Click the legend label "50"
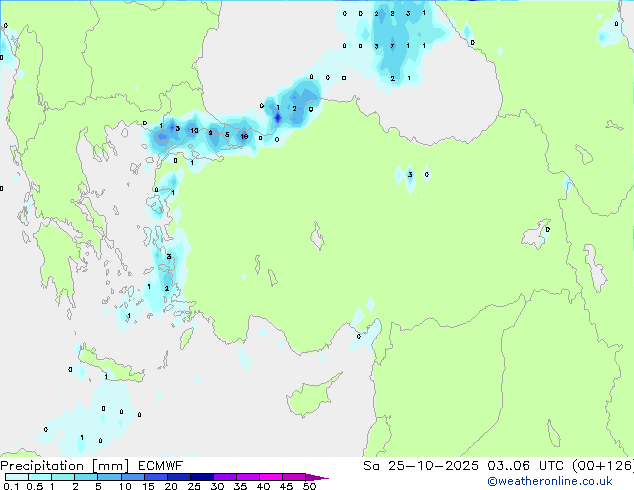The height and width of the screenshot is (490, 634). (310, 486)
